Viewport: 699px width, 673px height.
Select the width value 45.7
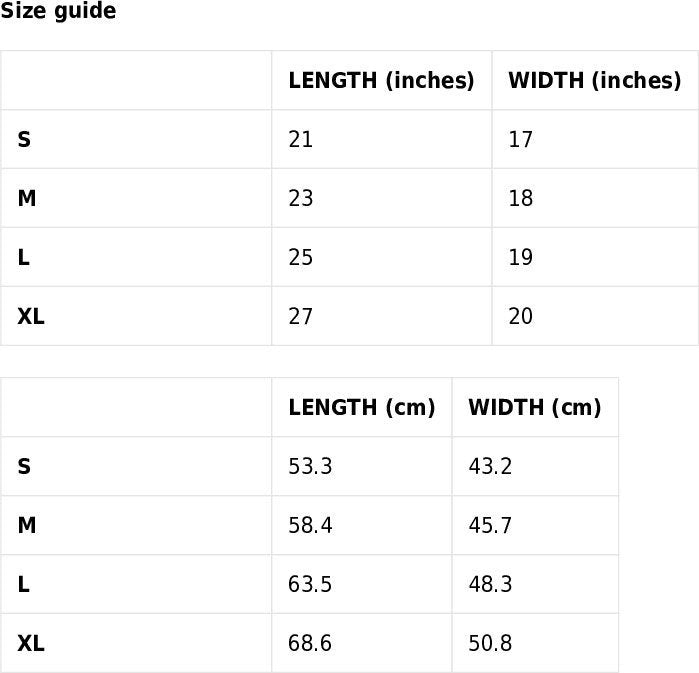[490, 525]
